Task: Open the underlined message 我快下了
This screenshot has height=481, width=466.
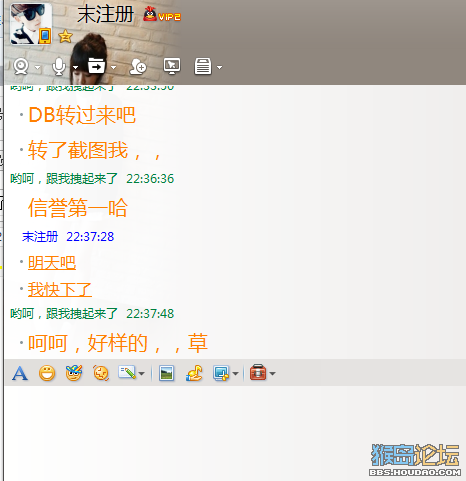Action: point(60,289)
